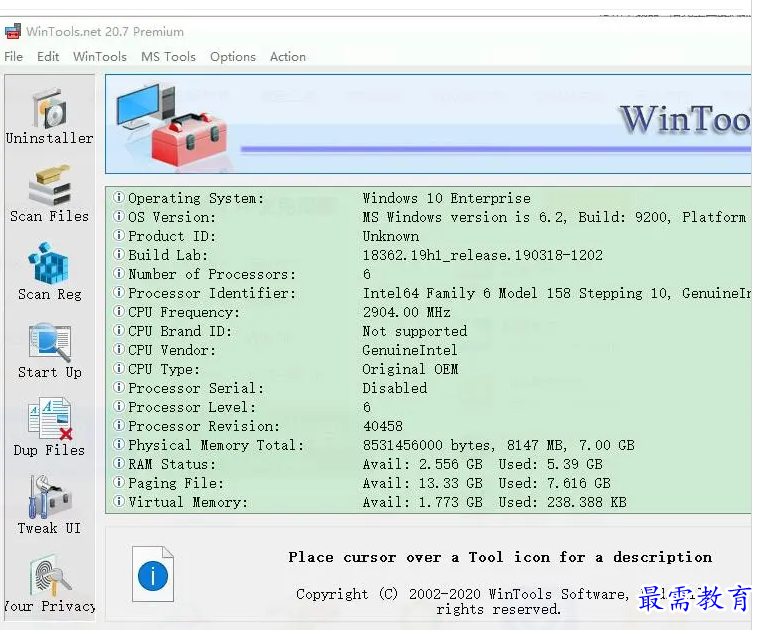The height and width of the screenshot is (630, 760).
Task: Click info icon beside Processor Serial
Action: coord(119,388)
